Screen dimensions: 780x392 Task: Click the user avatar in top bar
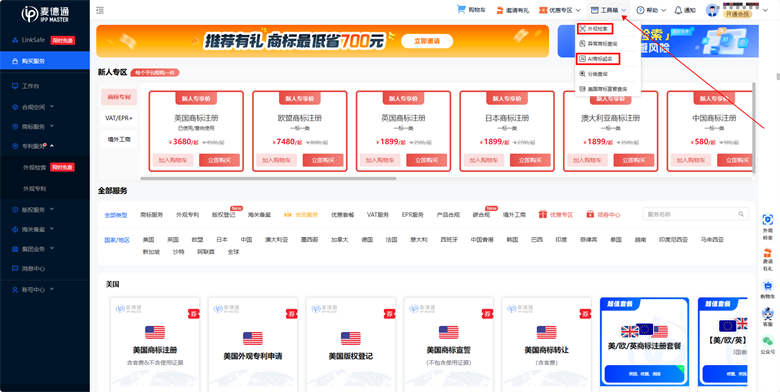tap(712, 10)
